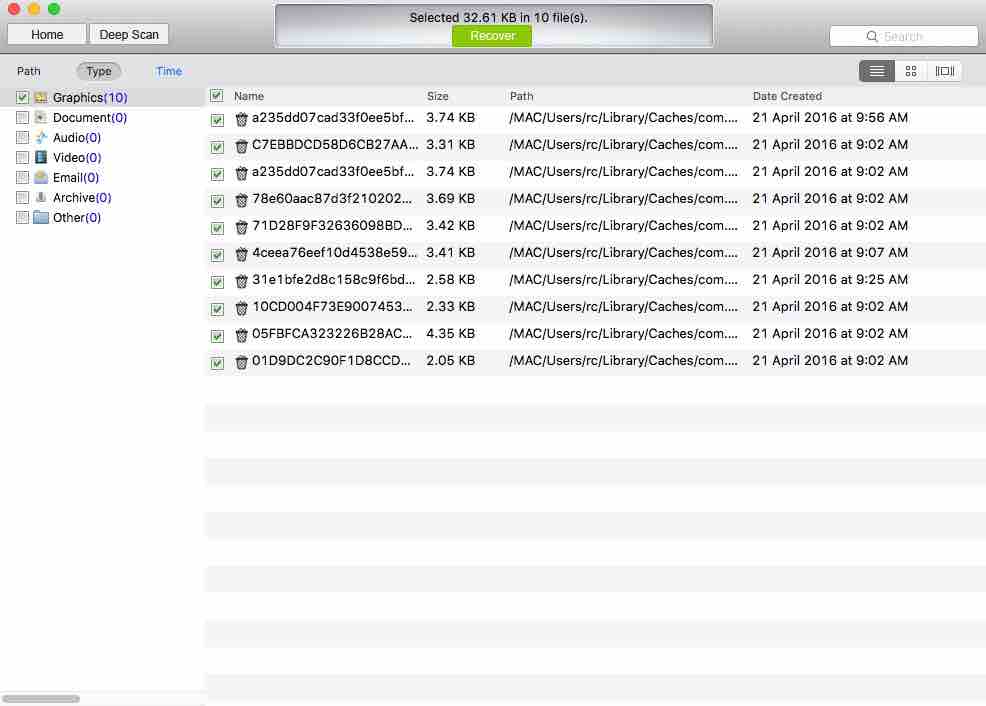986x706 pixels.
Task: Switch to the Time tab
Action: pyautogui.click(x=169, y=71)
